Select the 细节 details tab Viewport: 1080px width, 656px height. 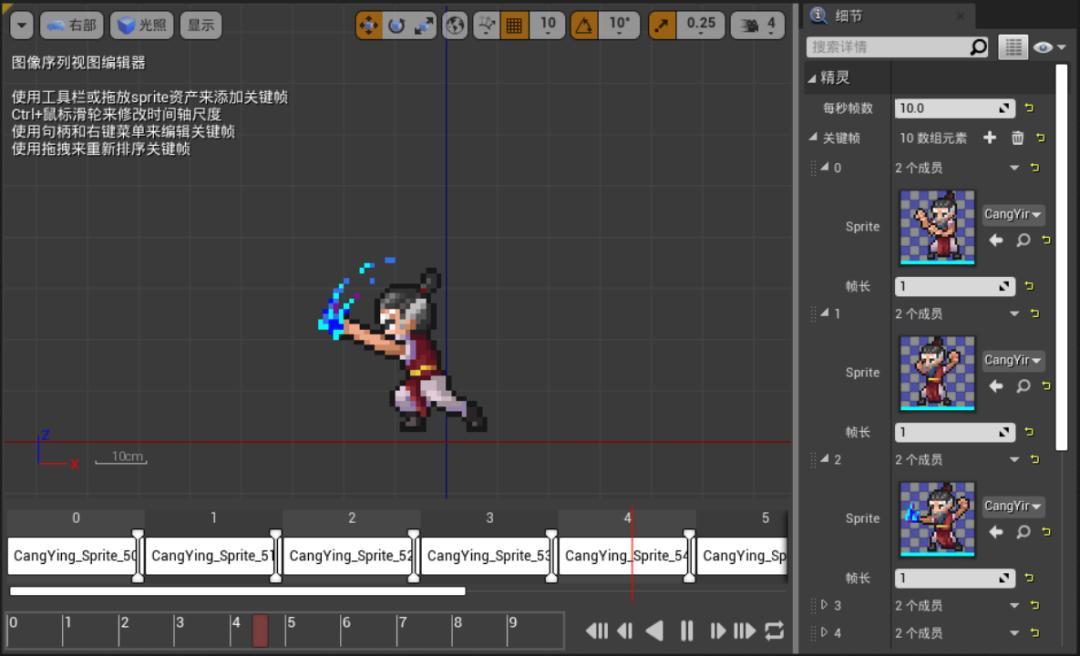click(848, 15)
